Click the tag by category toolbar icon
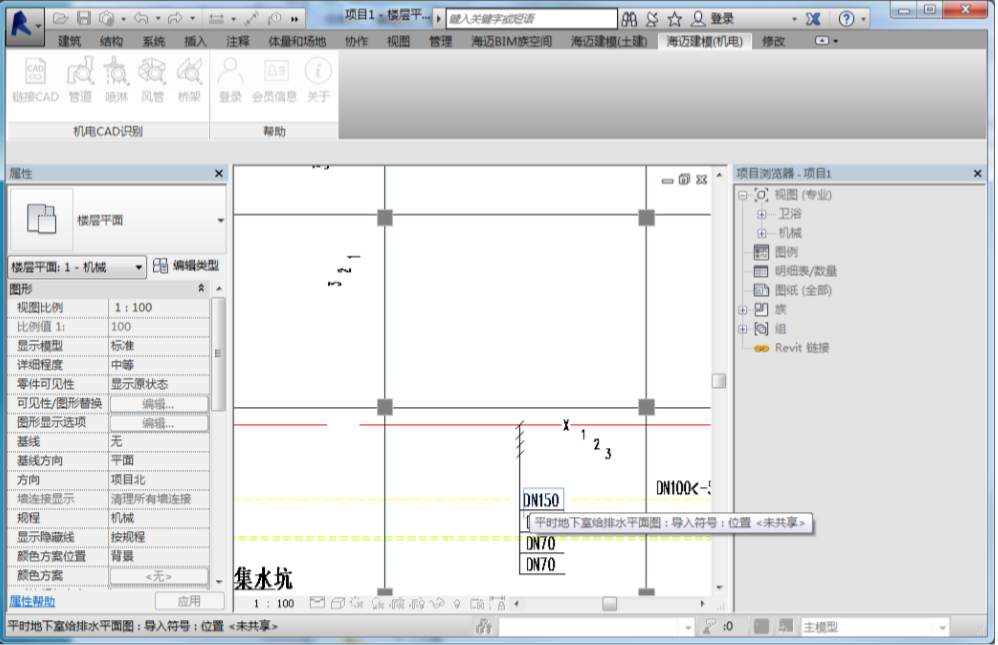998x645 pixels. 274,18
